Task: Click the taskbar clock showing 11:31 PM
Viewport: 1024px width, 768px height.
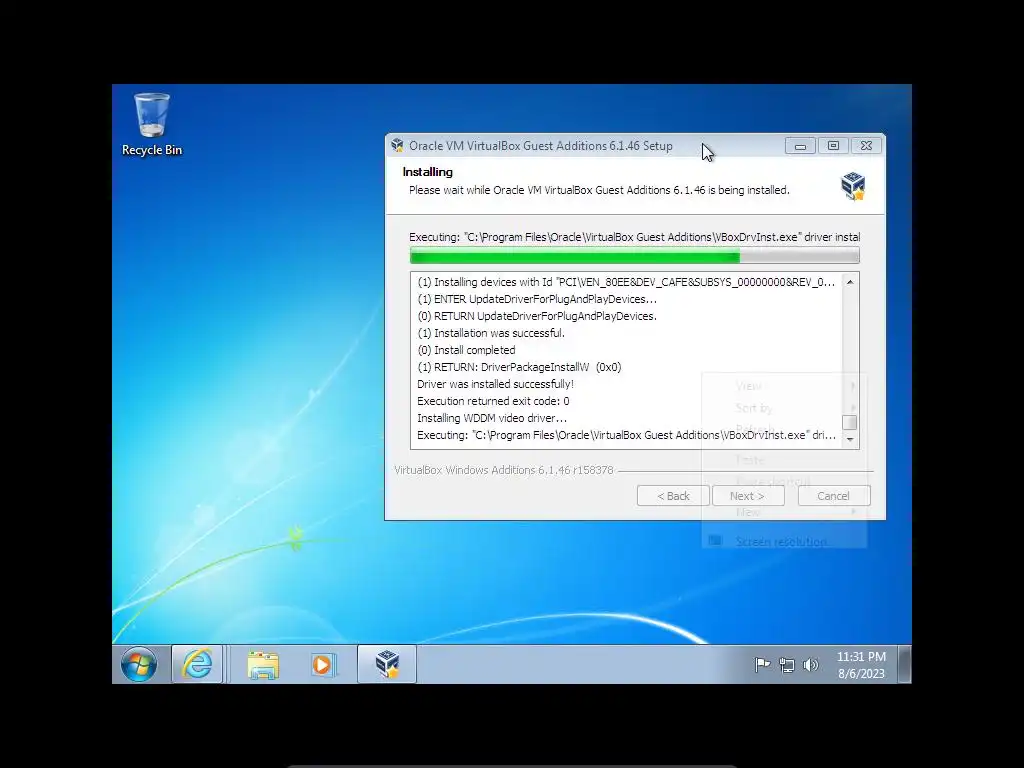Action: [861, 665]
